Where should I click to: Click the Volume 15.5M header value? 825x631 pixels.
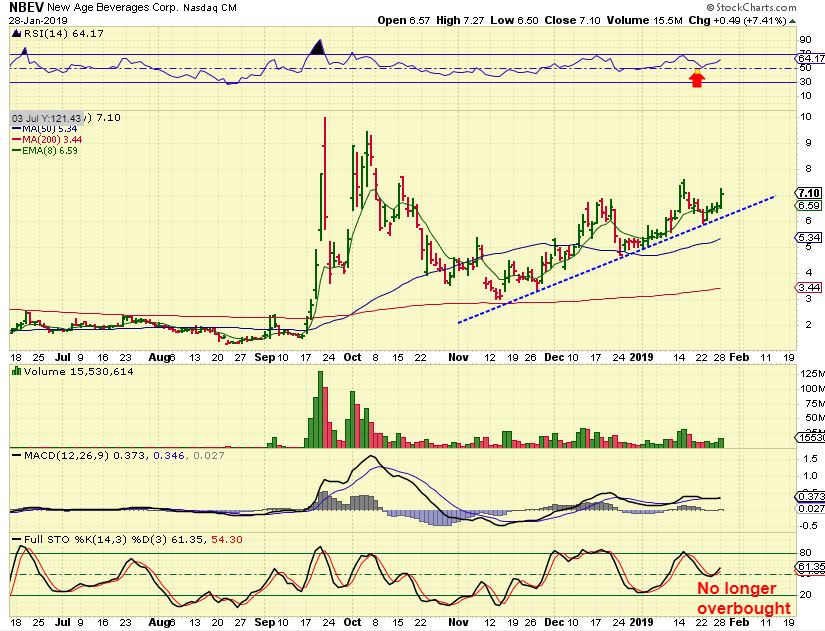tap(645, 21)
